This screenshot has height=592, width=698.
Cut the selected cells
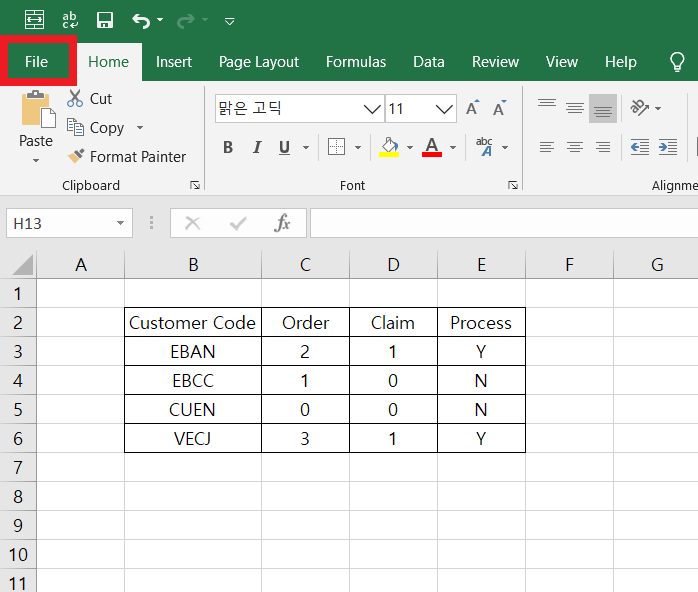click(89, 98)
